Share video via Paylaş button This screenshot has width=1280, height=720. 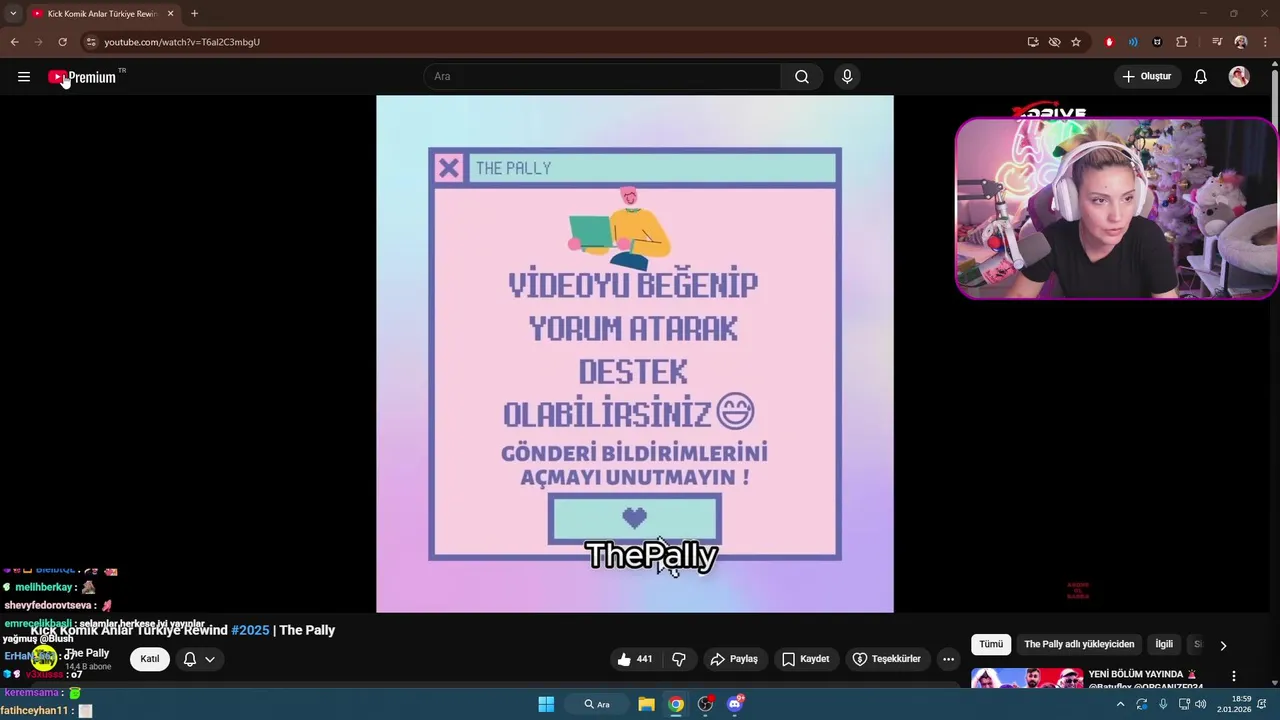tap(734, 659)
